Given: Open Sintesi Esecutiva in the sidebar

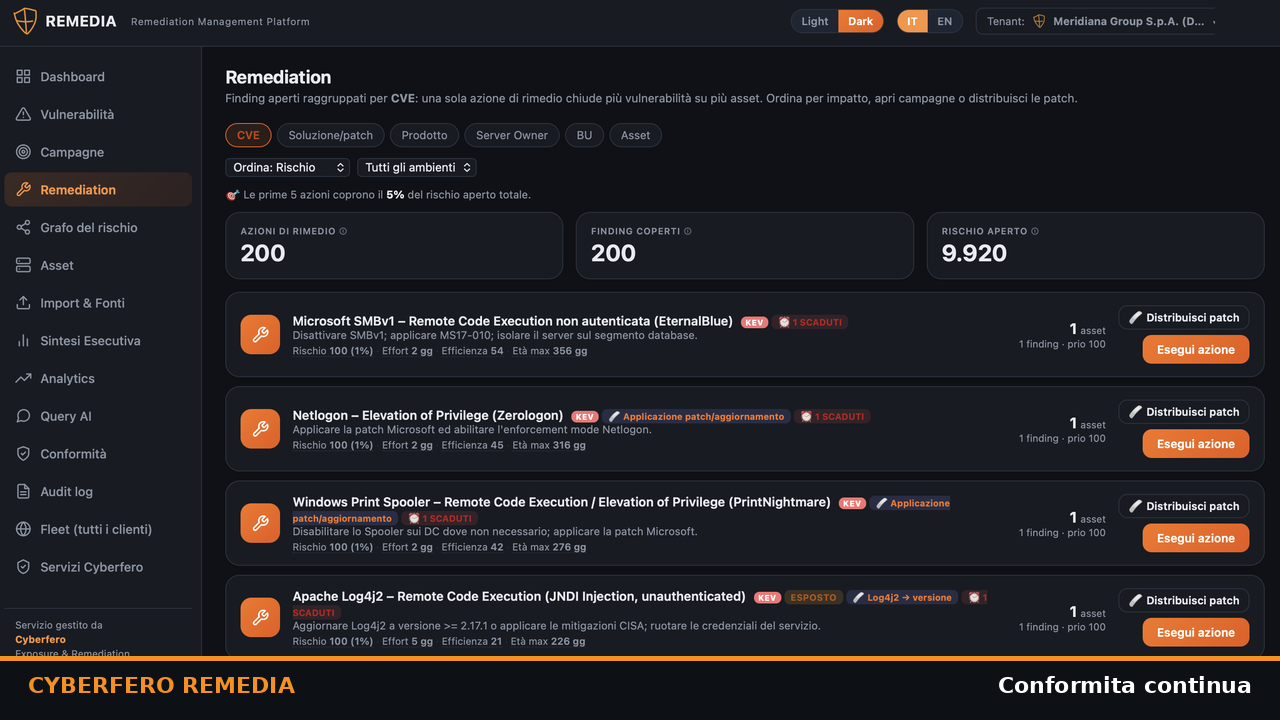Looking at the screenshot, I should (x=98, y=341).
